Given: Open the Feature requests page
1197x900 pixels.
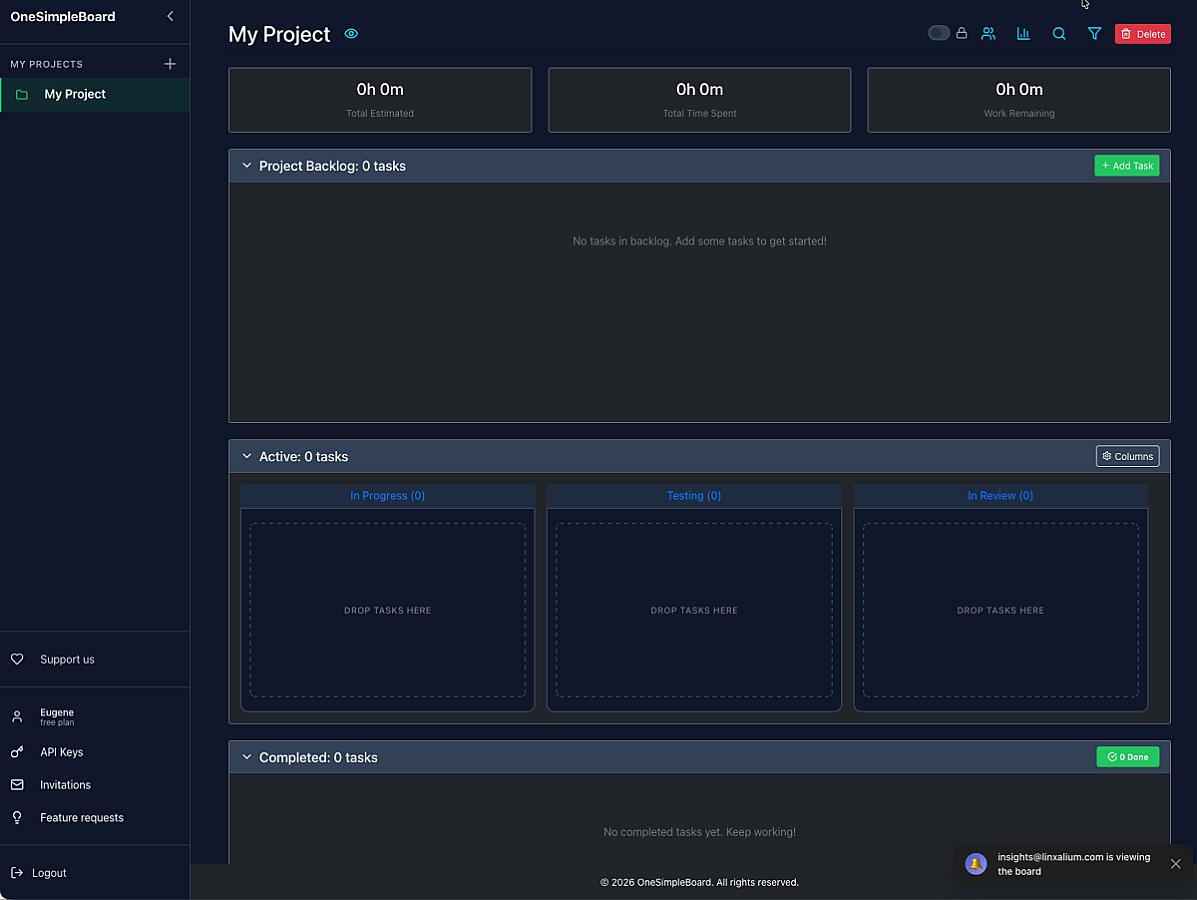Looking at the screenshot, I should [82, 818].
